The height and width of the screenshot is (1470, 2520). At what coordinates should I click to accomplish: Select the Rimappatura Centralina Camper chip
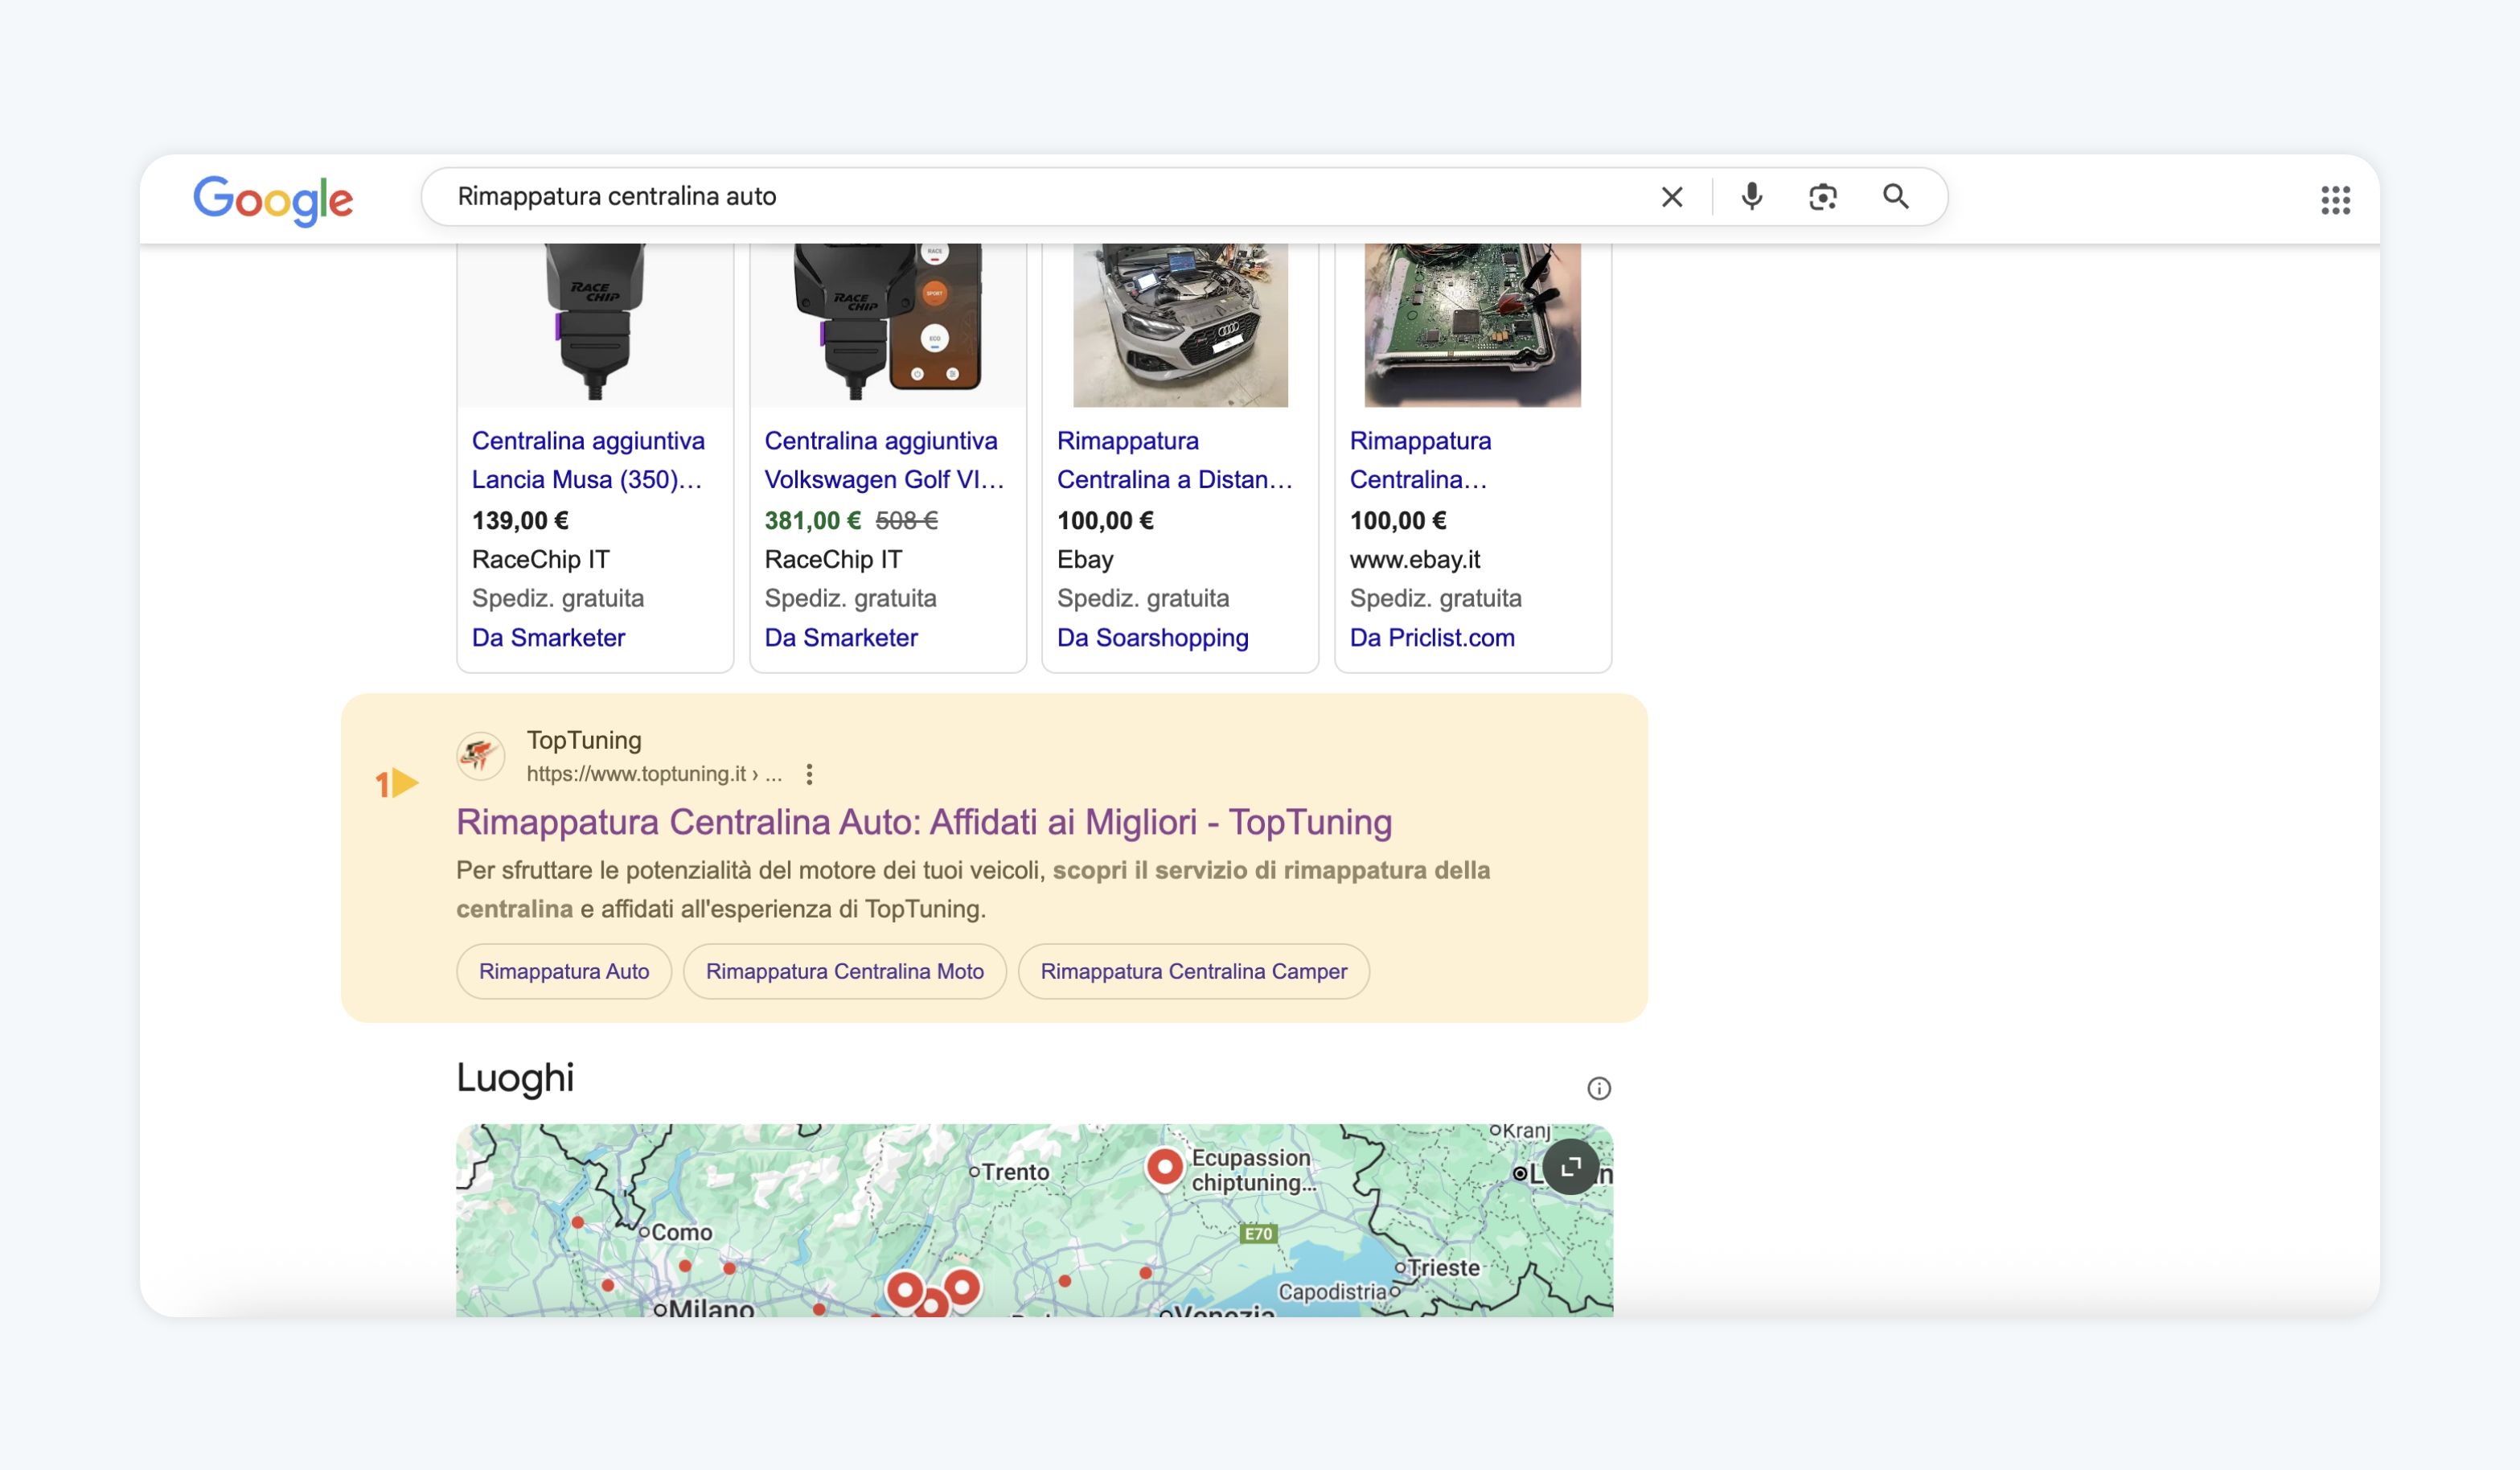(1193, 971)
